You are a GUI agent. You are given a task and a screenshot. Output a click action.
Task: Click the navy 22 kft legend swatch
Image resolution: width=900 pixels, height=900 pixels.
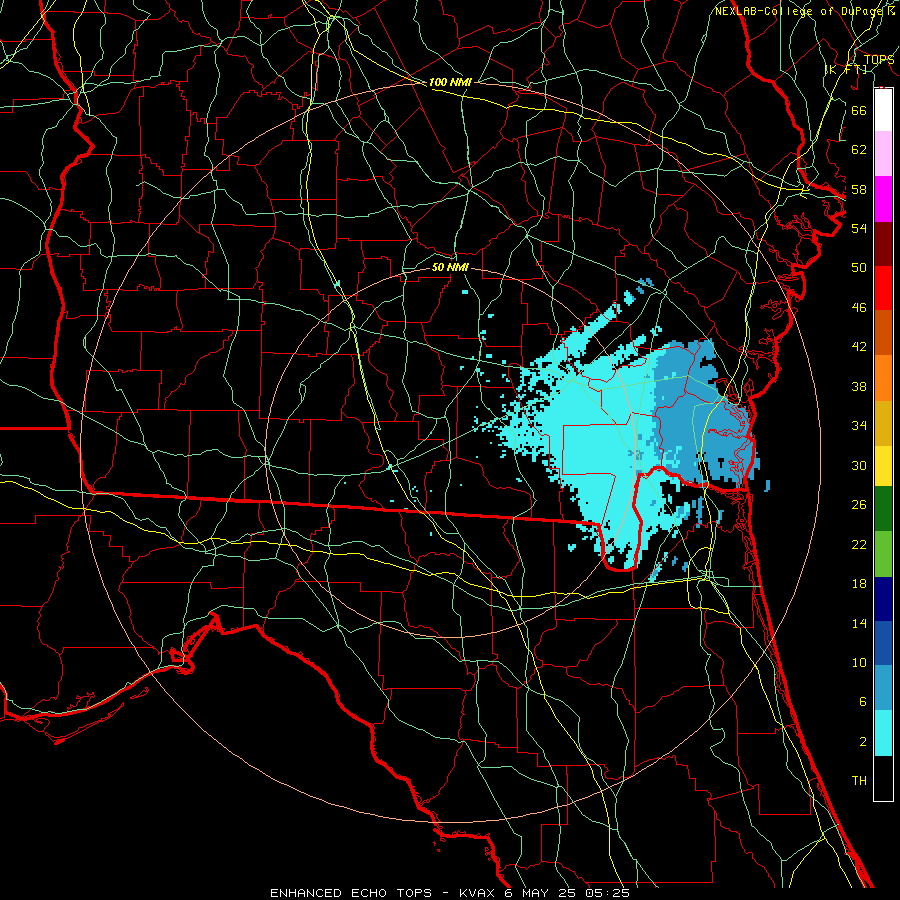tap(883, 599)
